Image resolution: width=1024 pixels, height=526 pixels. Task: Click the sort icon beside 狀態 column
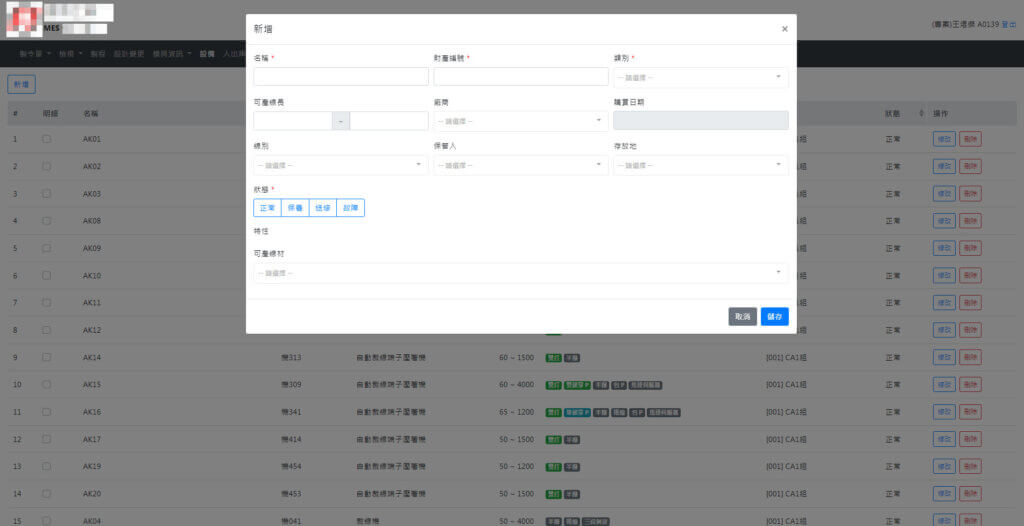921,112
